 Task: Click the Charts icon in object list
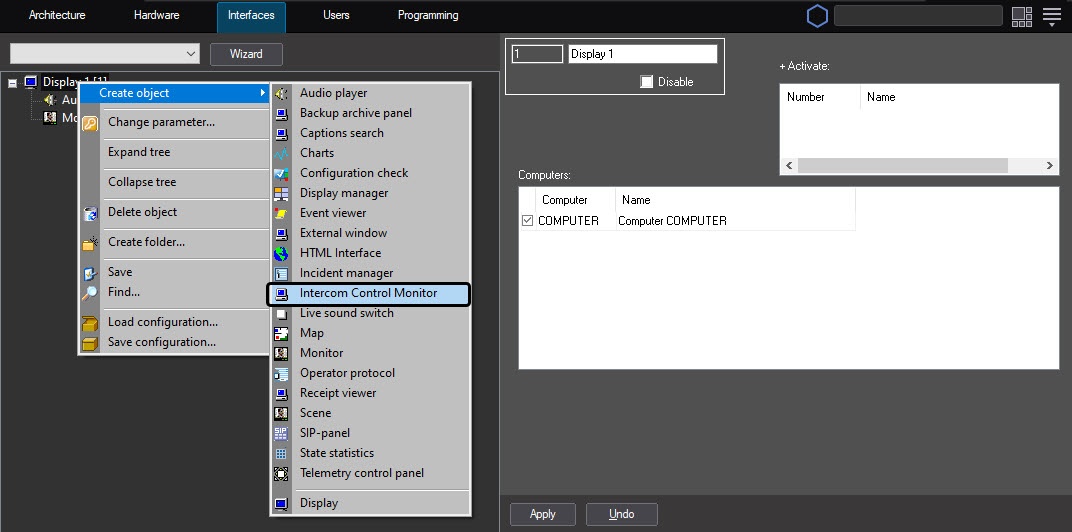pyautogui.click(x=281, y=153)
